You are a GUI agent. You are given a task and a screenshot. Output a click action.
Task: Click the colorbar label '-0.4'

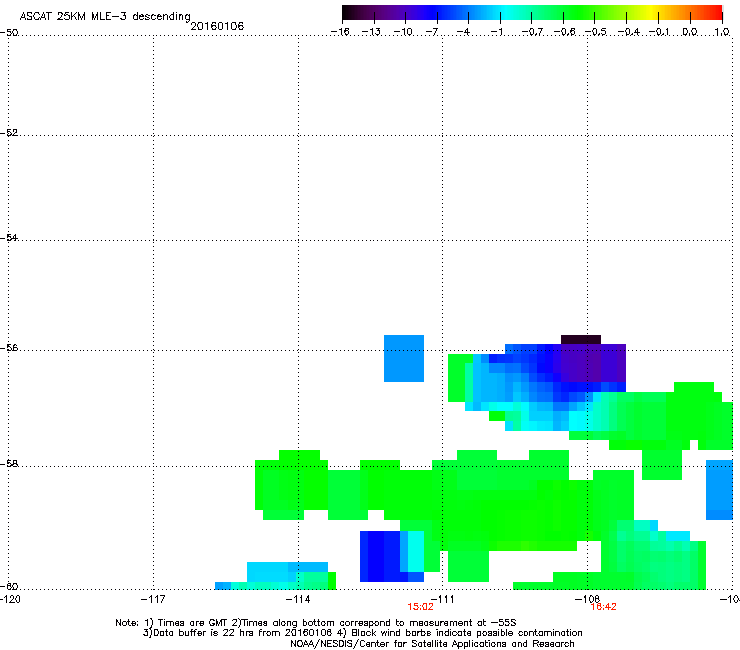[628, 32]
